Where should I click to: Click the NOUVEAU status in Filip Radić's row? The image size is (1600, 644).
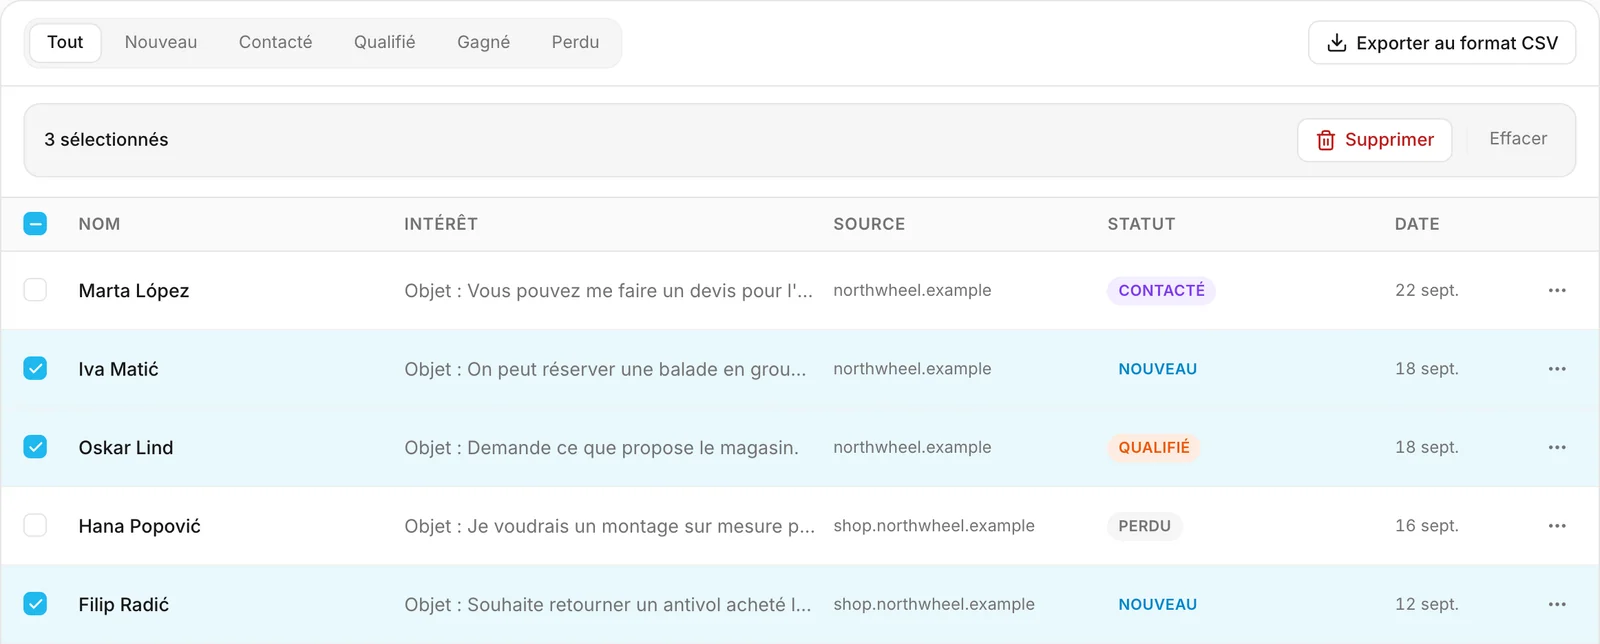coord(1158,604)
